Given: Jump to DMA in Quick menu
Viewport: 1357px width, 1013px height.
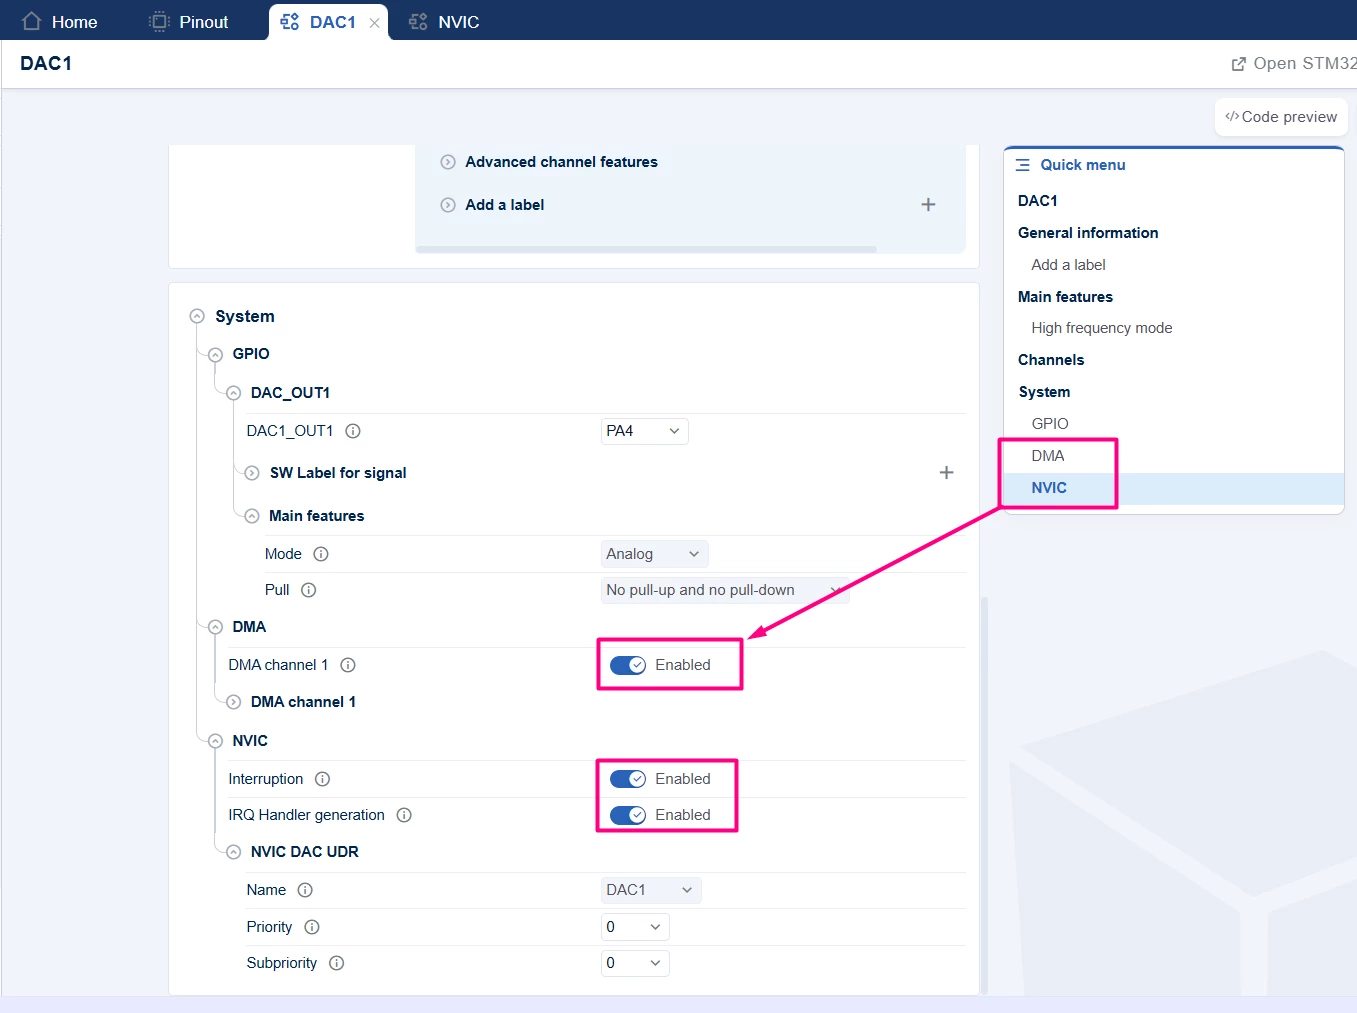Looking at the screenshot, I should pos(1047,456).
